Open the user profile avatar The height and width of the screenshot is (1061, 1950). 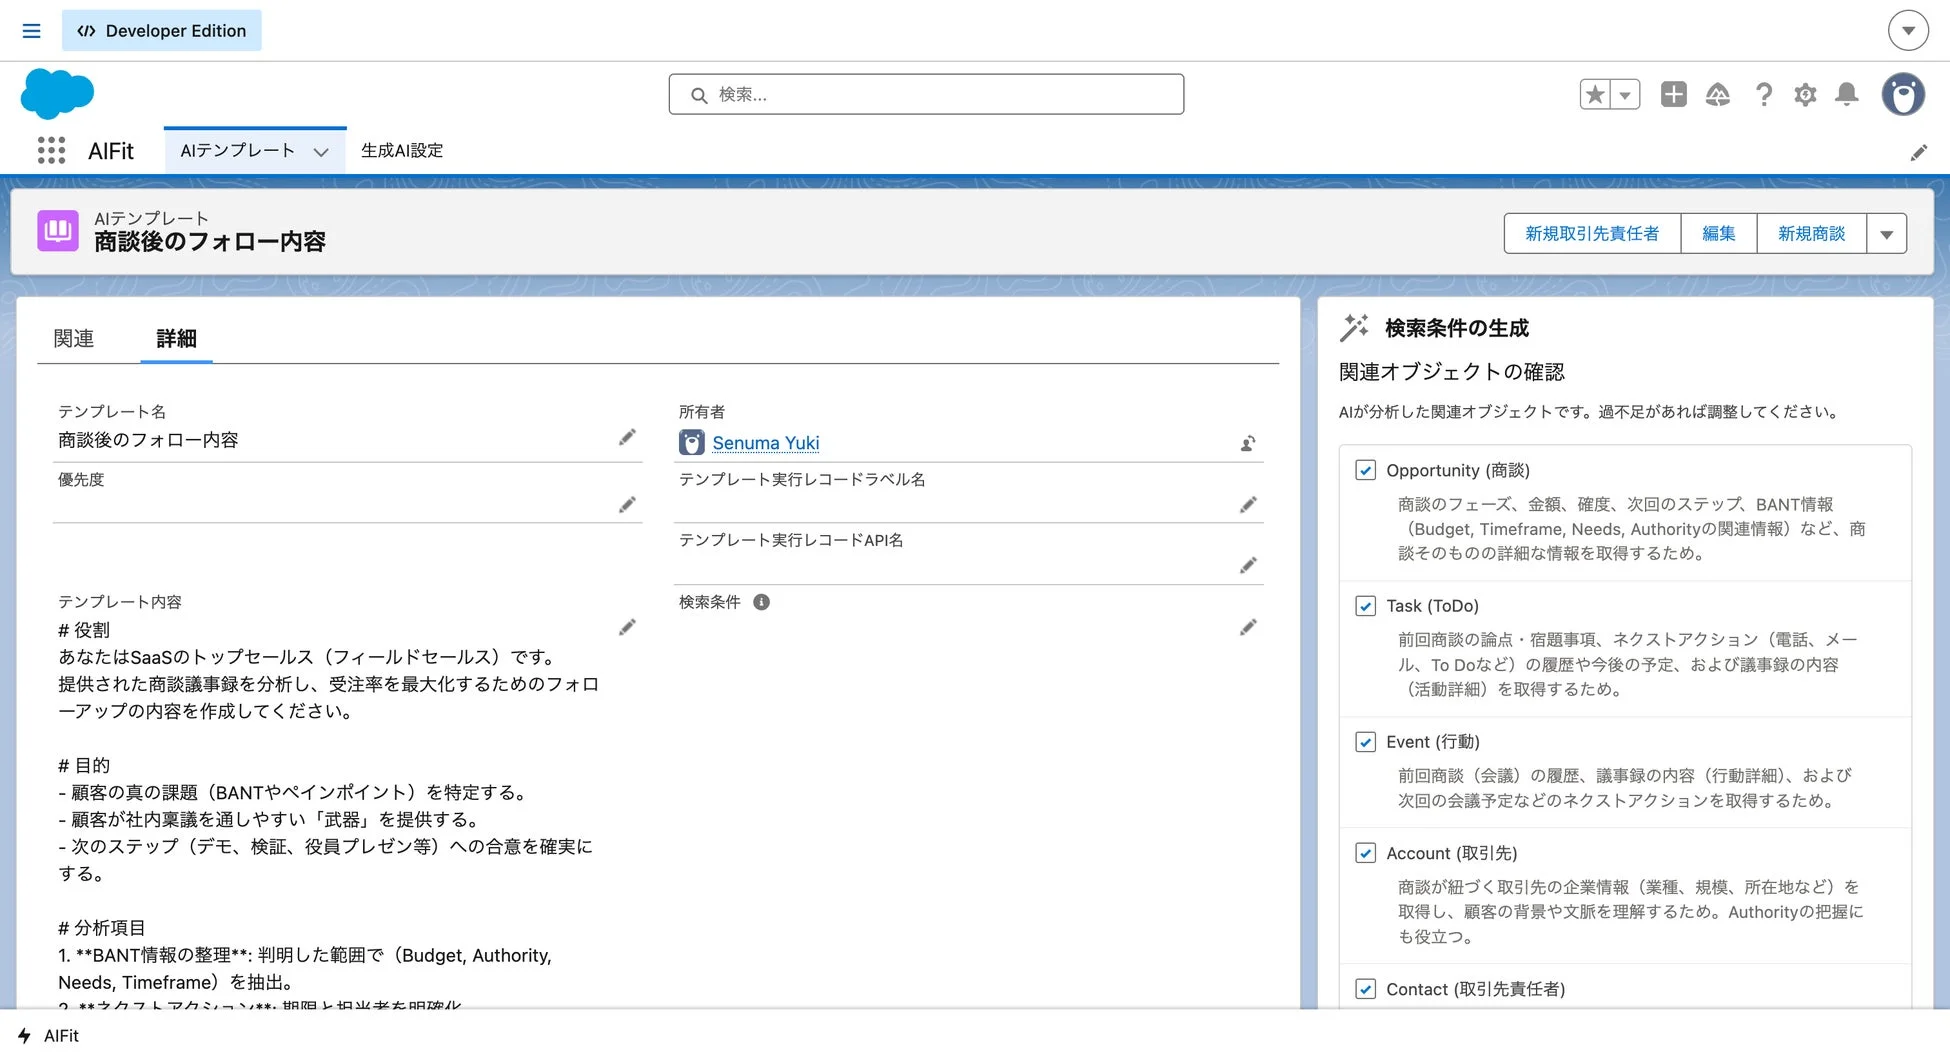tap(1903, 94)
